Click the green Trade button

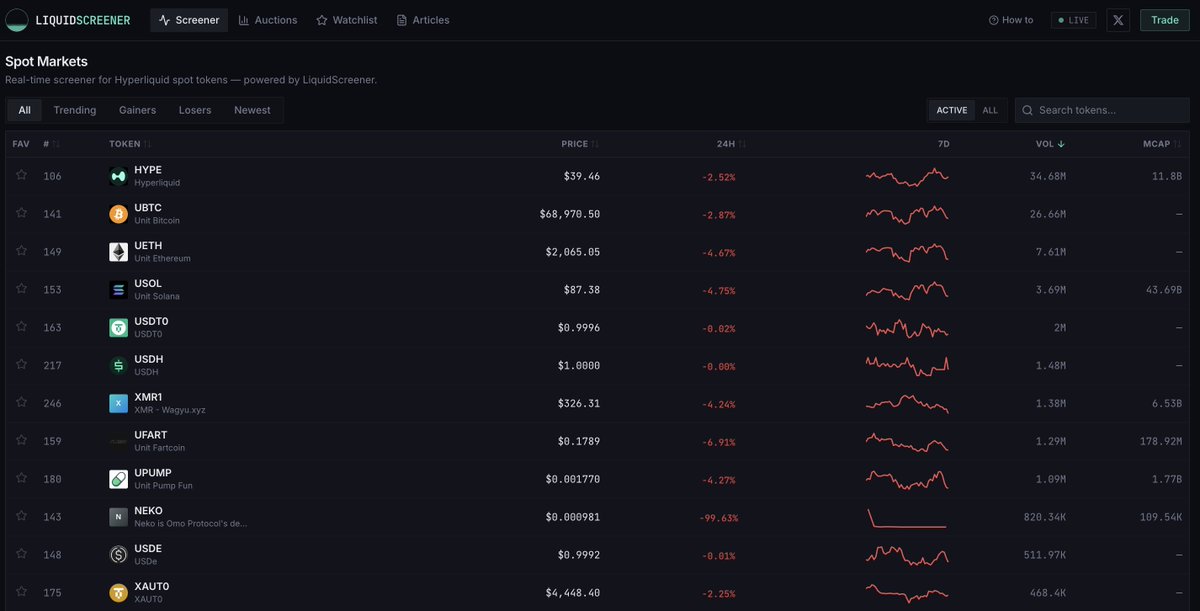1165,20
